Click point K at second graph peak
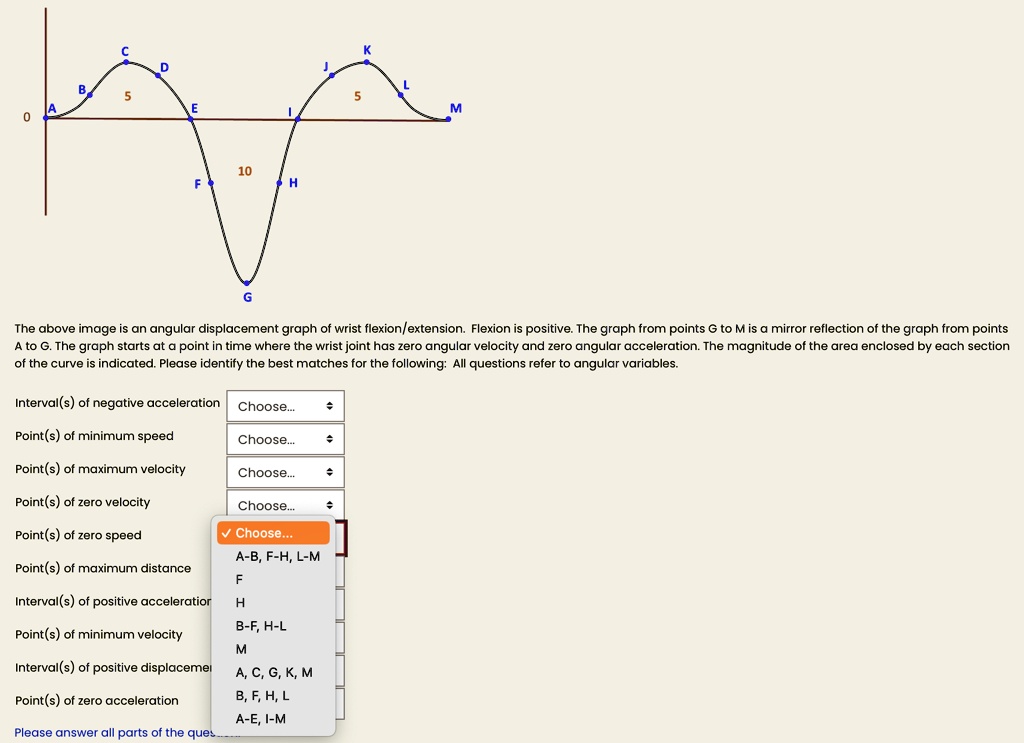The width and height of the screenshot is (1024, 743). 366,62
